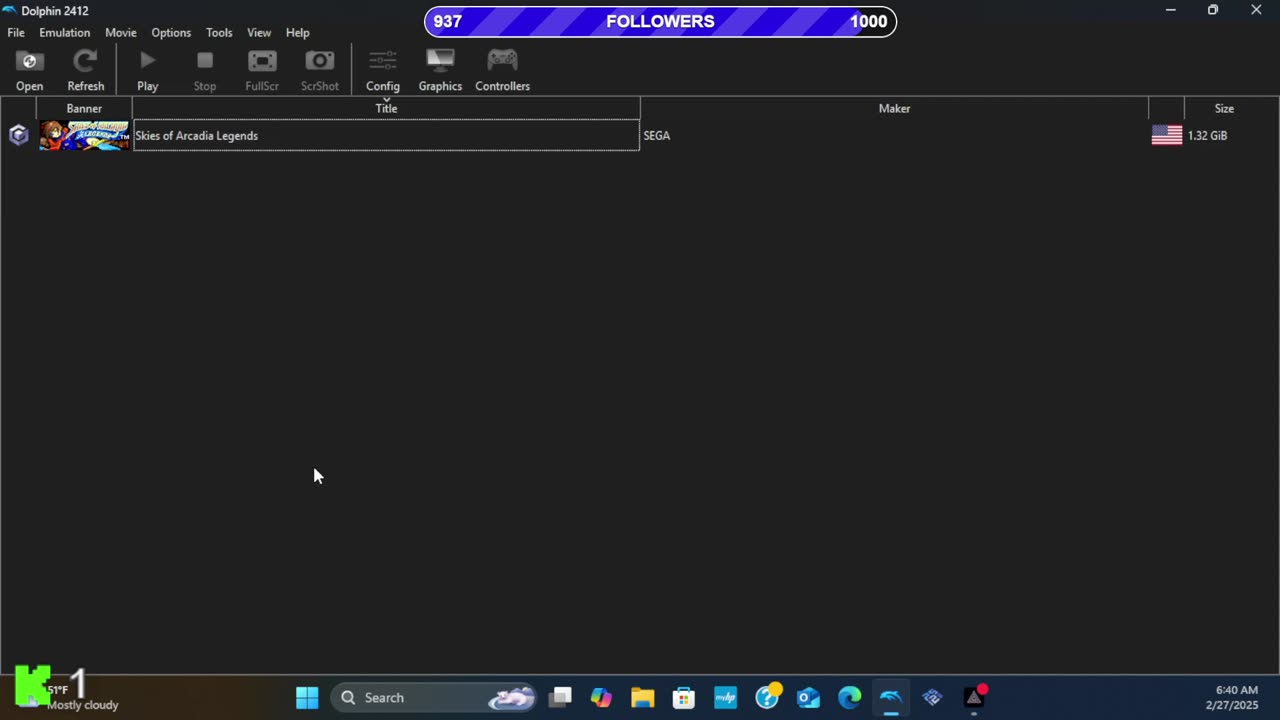Open the blue diamond taskbar app left of the red-dot icon
The image size is (1280, 720).
click(932, 697)
